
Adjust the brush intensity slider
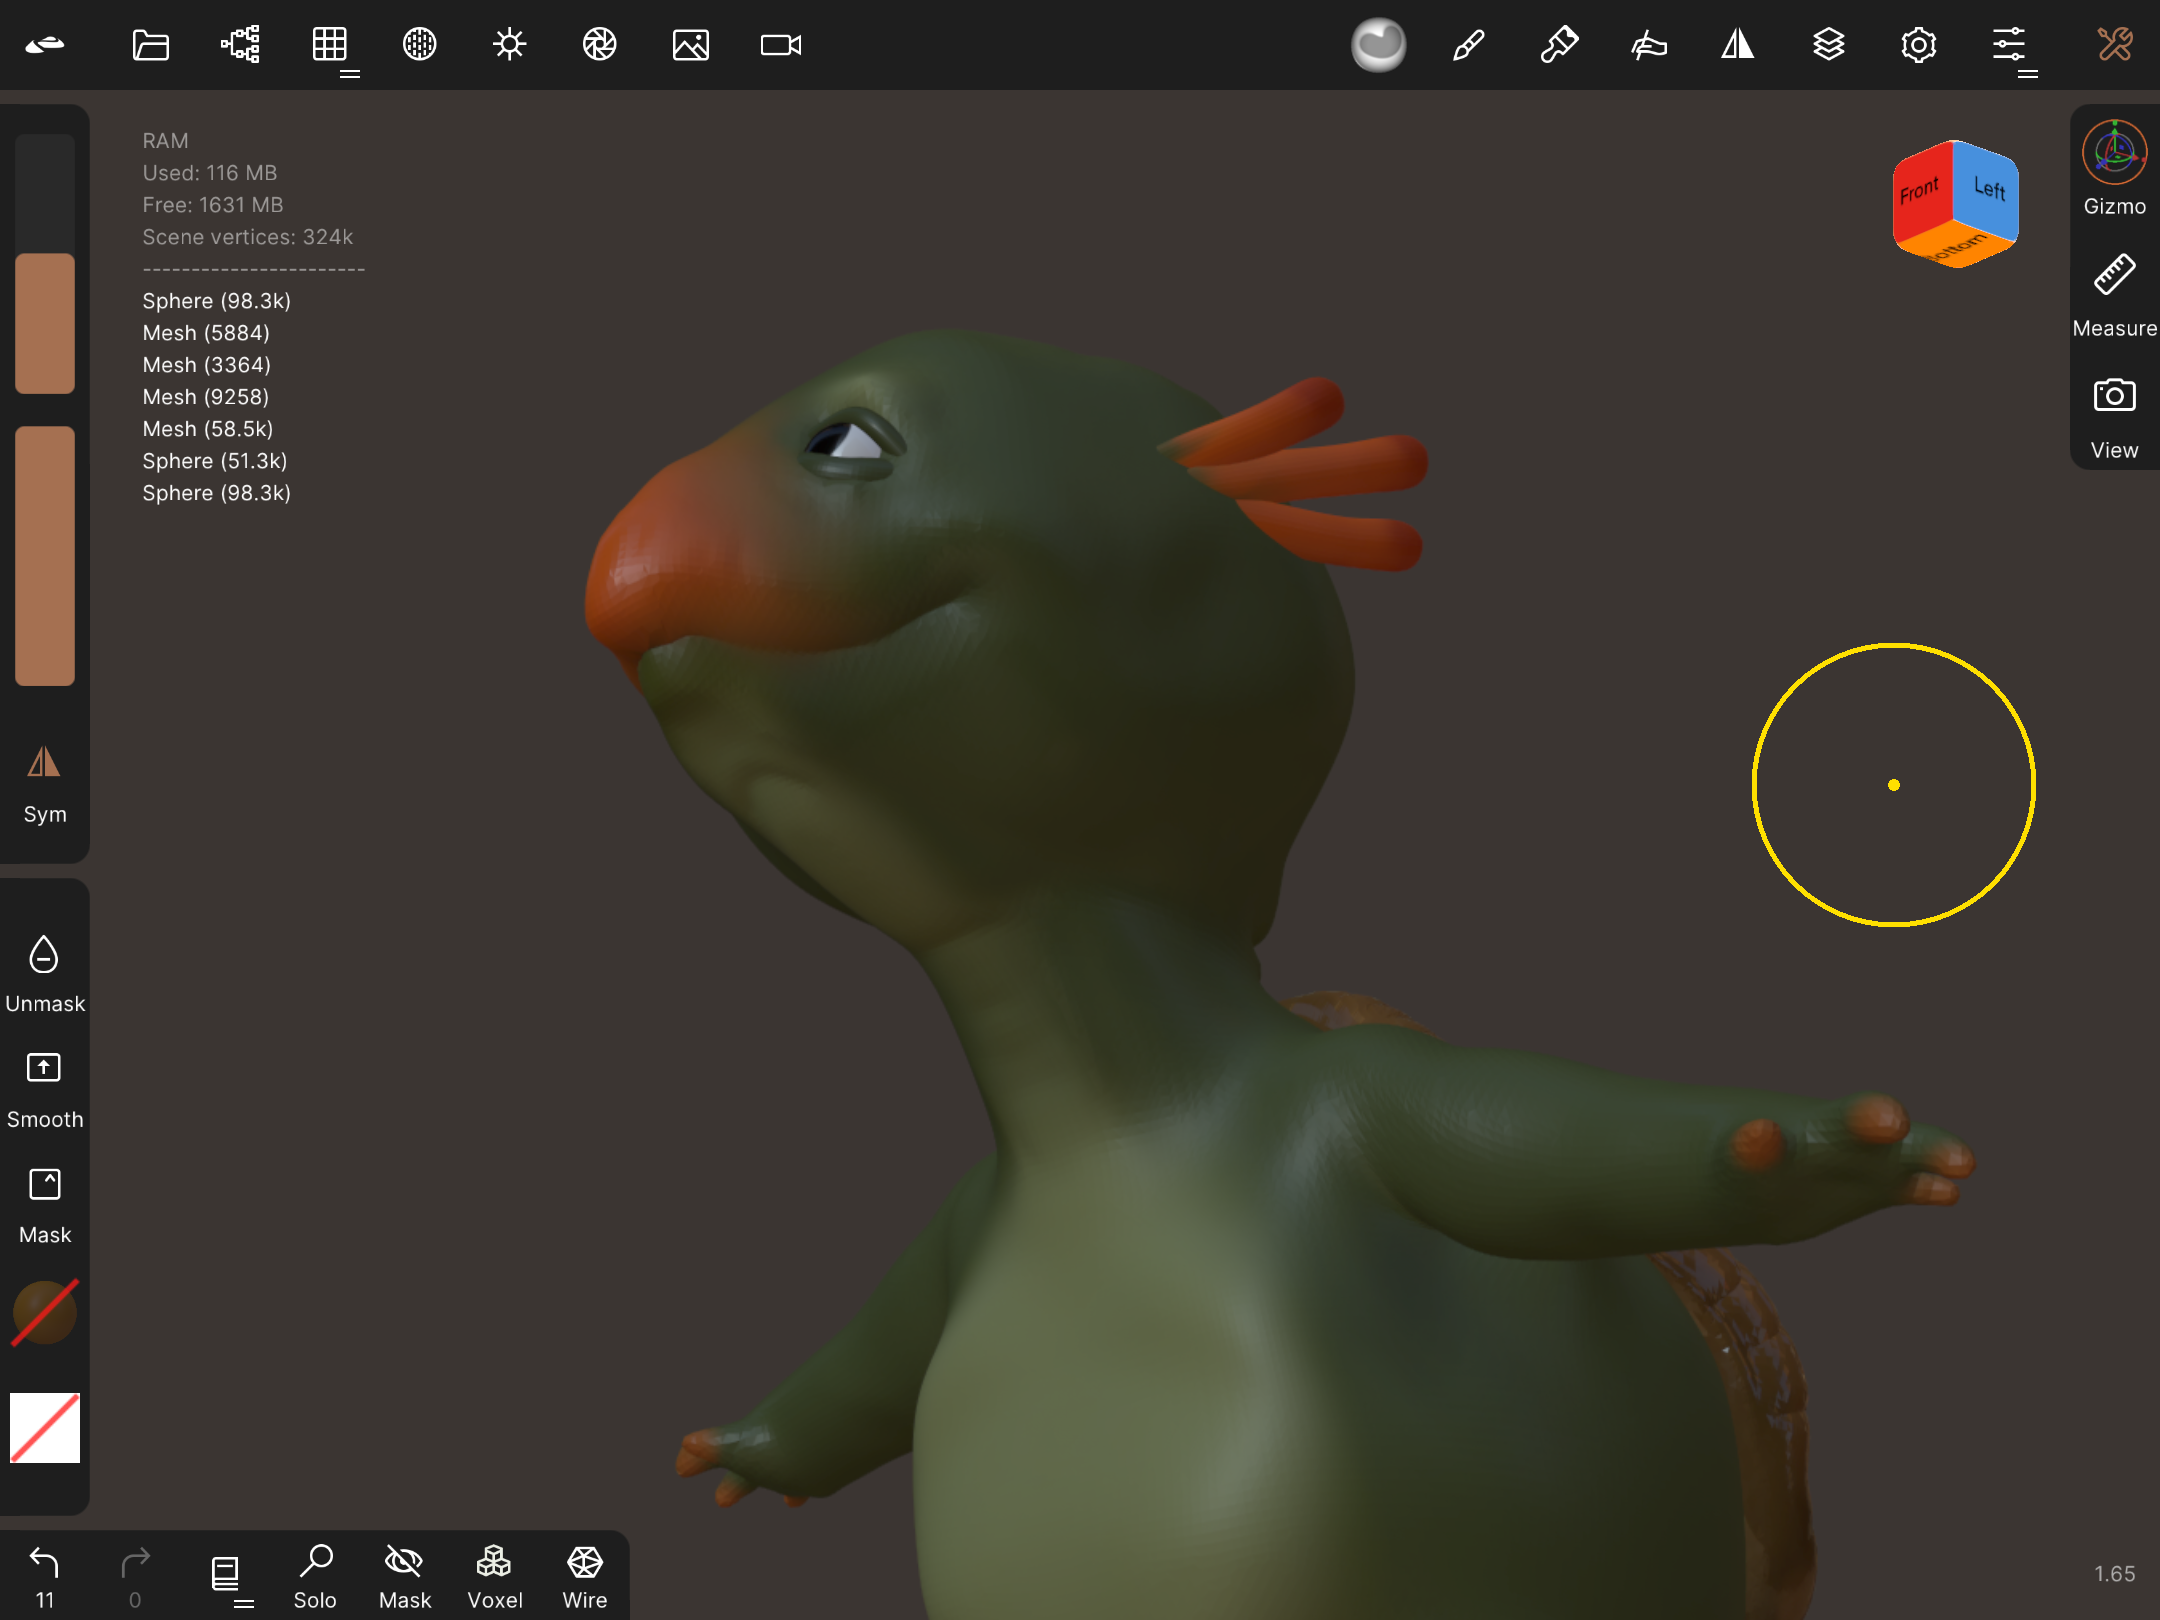(44, 555)
